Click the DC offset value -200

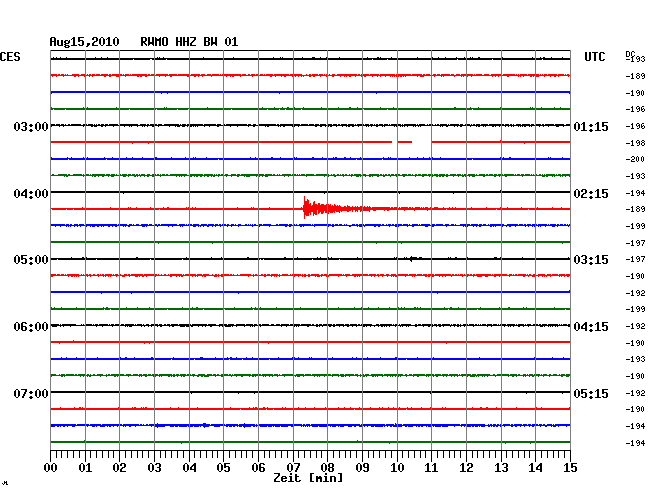tap(635, 159)
